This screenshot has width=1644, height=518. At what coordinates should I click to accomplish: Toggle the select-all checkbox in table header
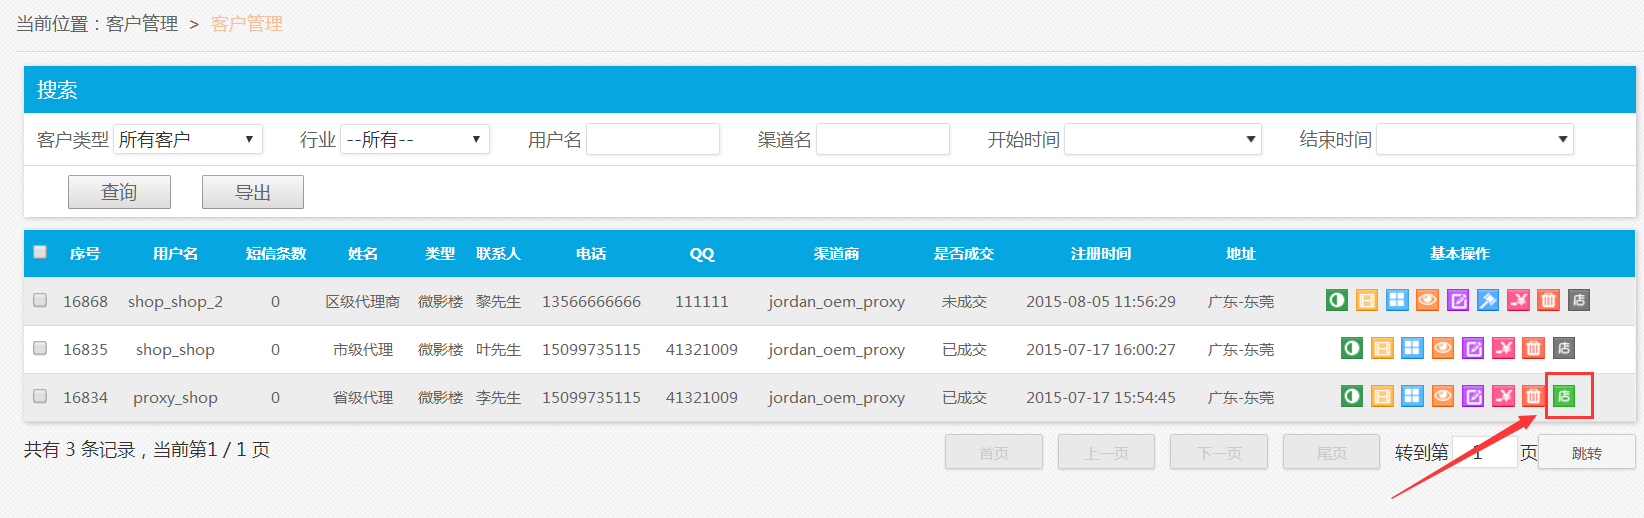click(x=40, y=252)
